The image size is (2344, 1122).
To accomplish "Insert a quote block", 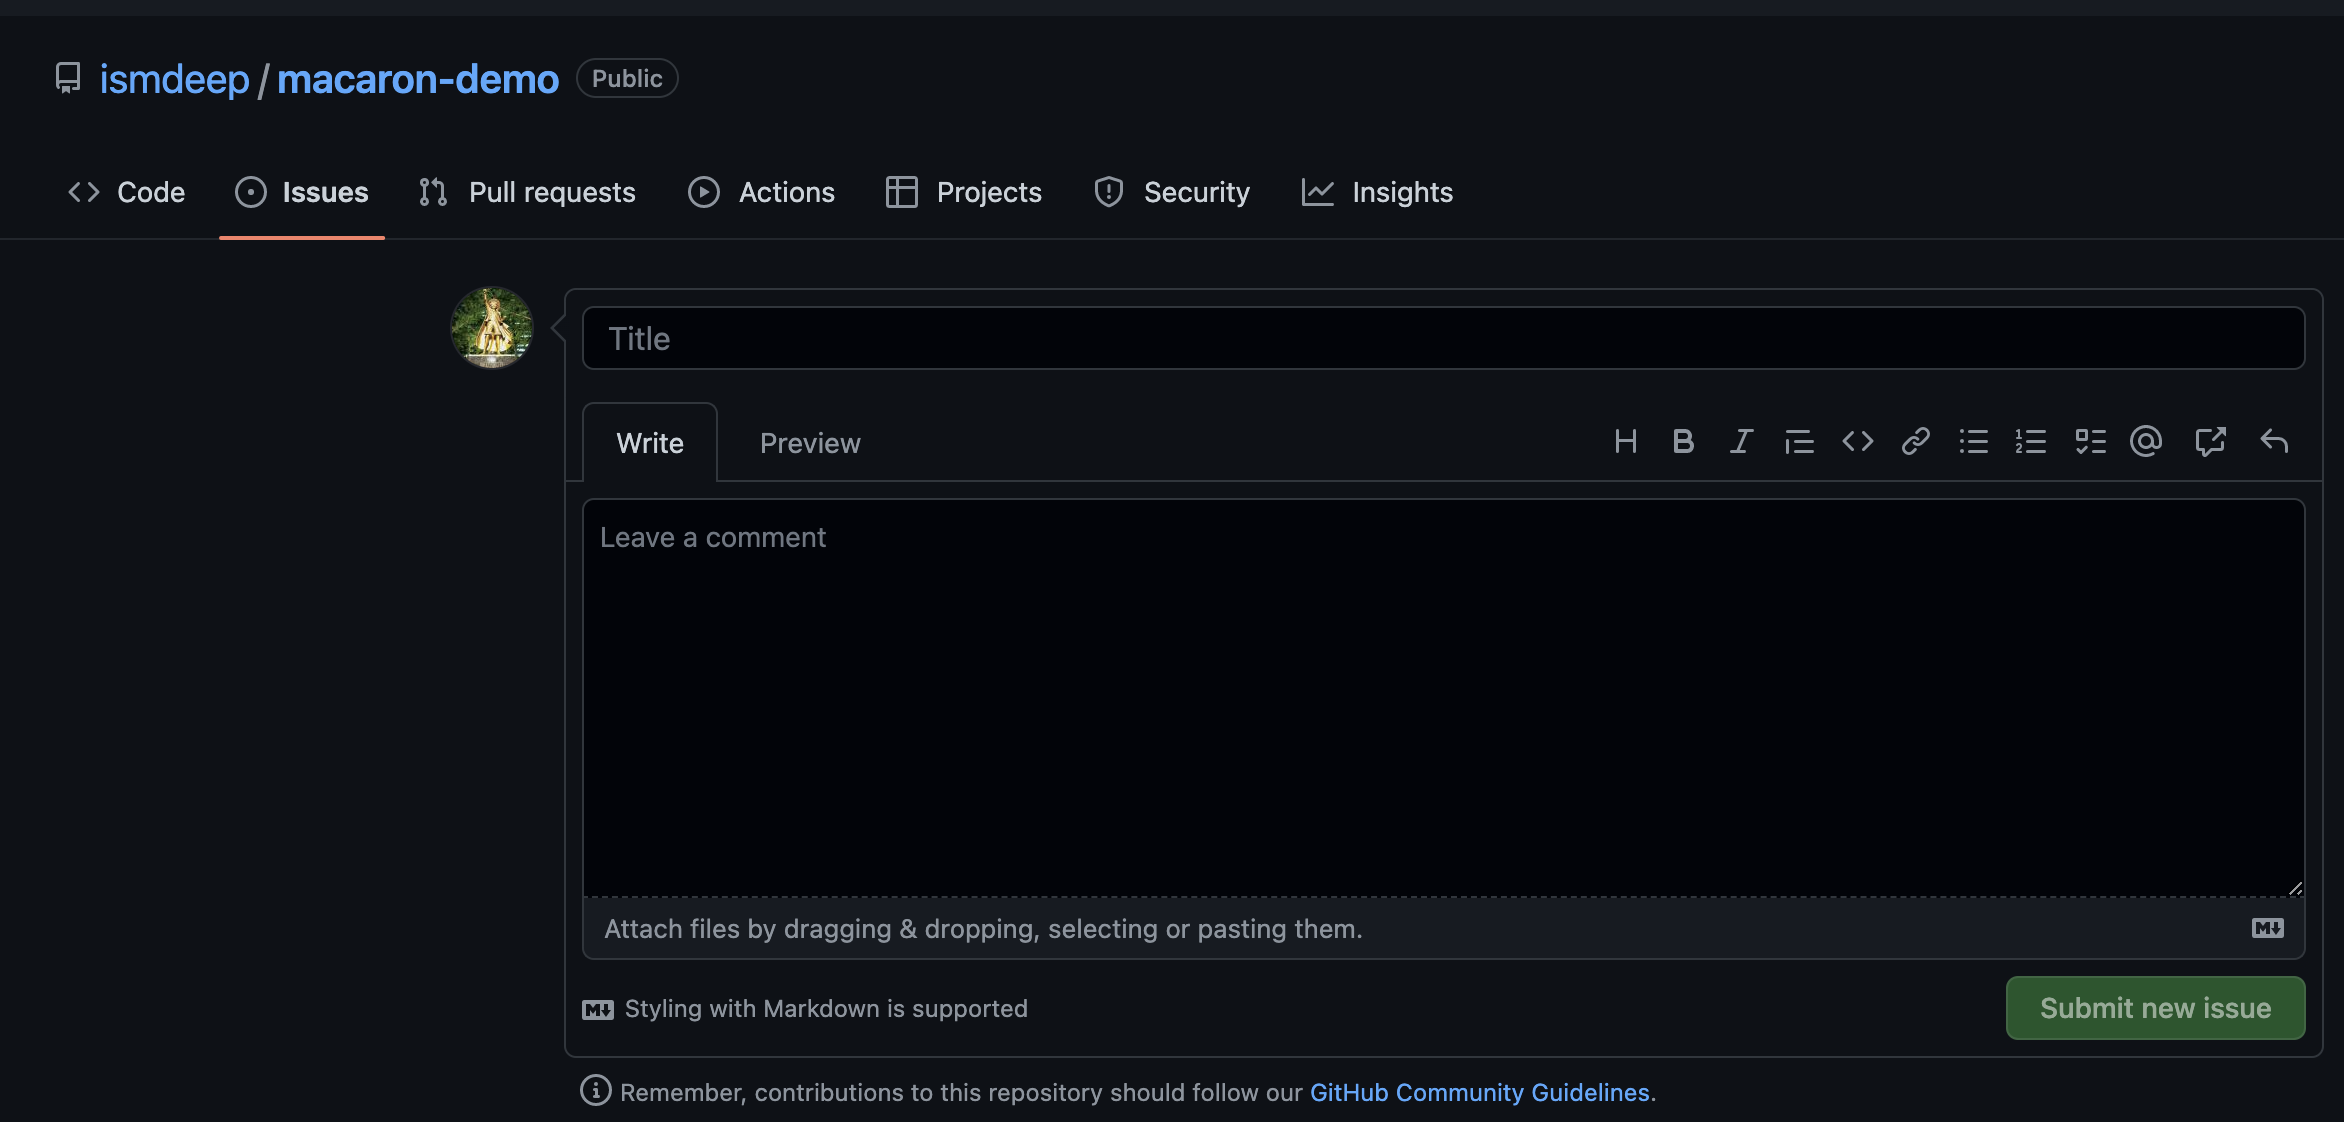I will (1799, 441).
